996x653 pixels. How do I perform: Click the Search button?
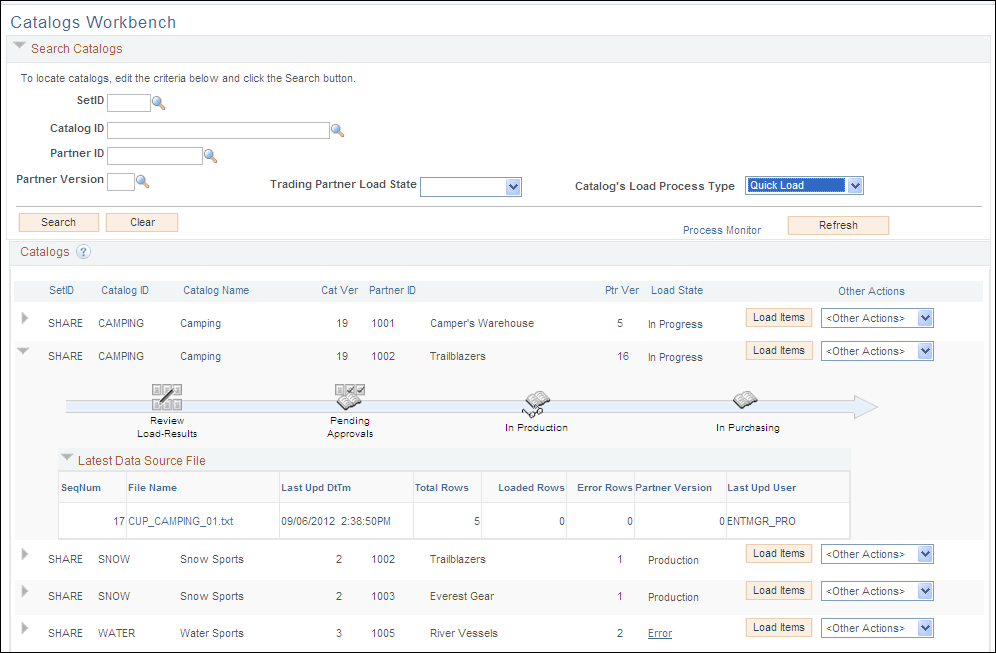pyautogui.click(x=58, y=222)
